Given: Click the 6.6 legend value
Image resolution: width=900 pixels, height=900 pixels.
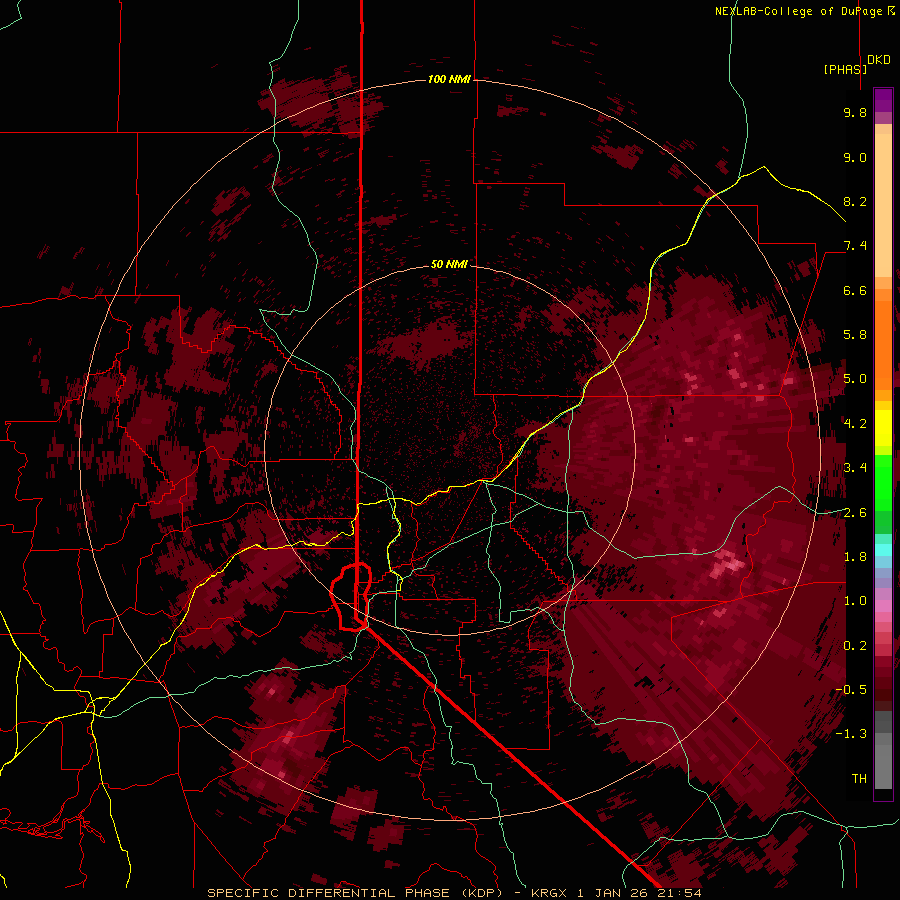Looking at the screenshot, I should (x=855, y=290).
